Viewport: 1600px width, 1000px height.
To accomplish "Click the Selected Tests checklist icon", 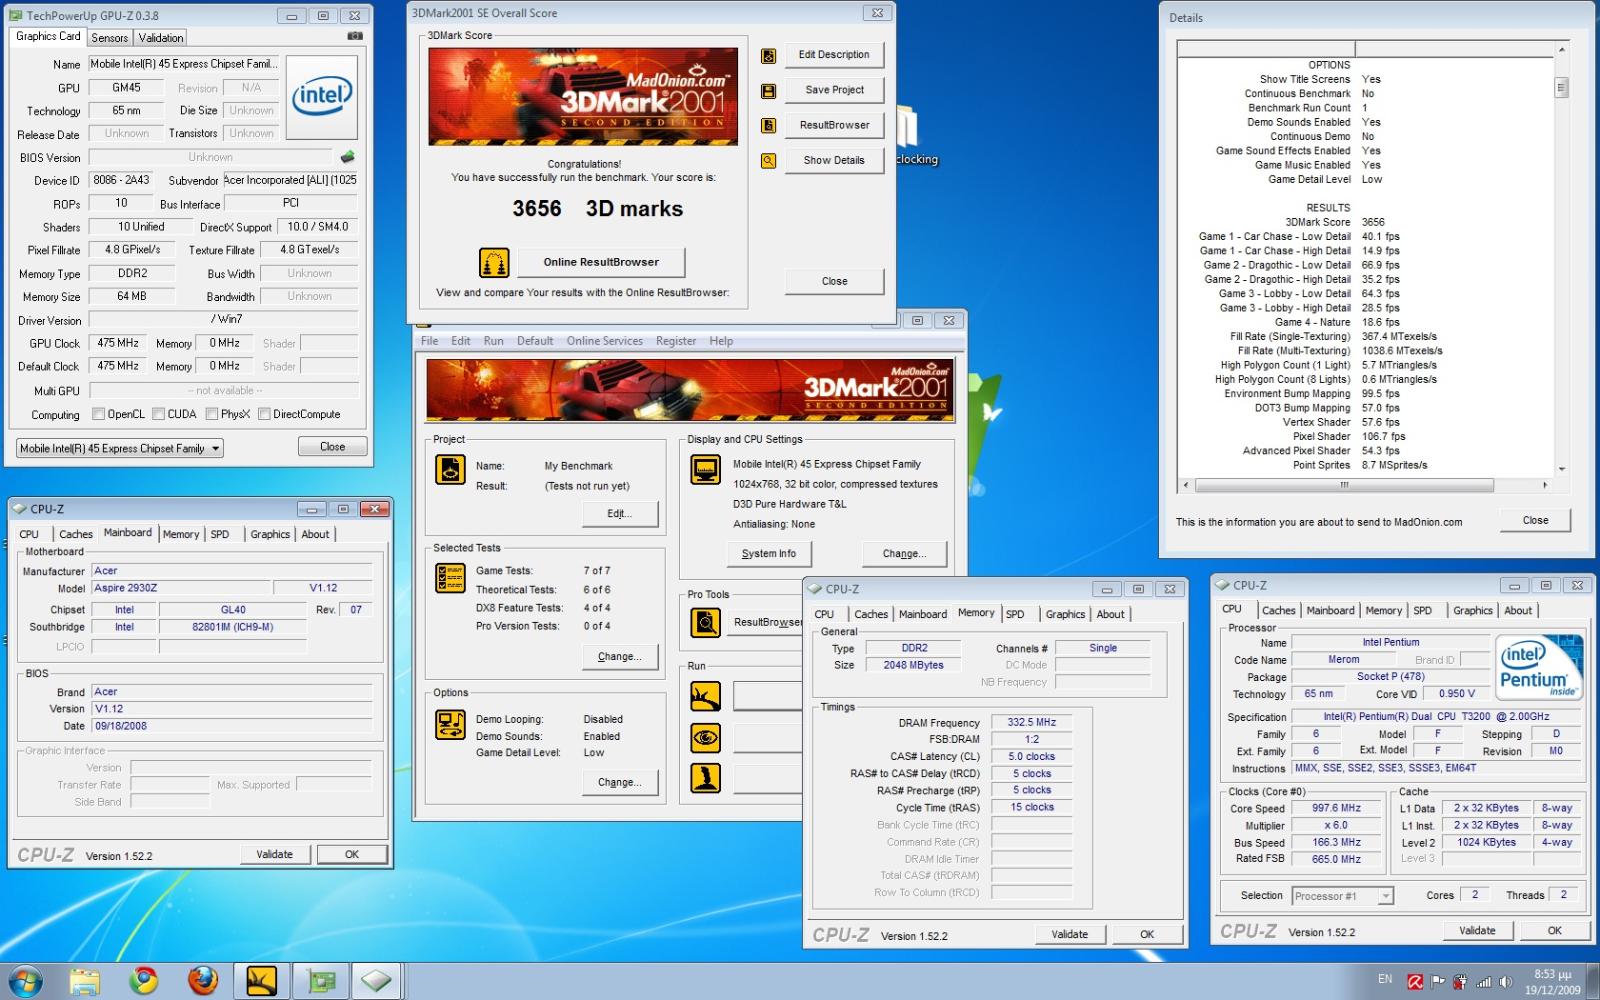I will coord(450,578).
